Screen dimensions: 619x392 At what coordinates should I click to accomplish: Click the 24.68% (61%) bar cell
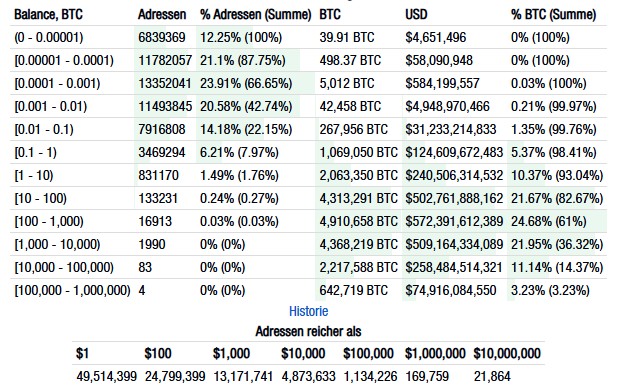pos(549,221)
